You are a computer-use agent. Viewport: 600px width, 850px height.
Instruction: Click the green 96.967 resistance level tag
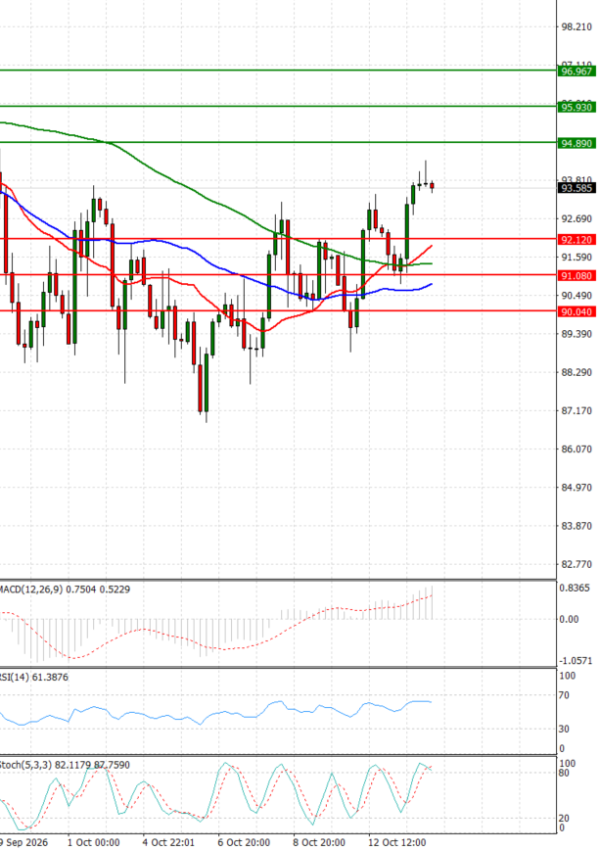point(577,71)
